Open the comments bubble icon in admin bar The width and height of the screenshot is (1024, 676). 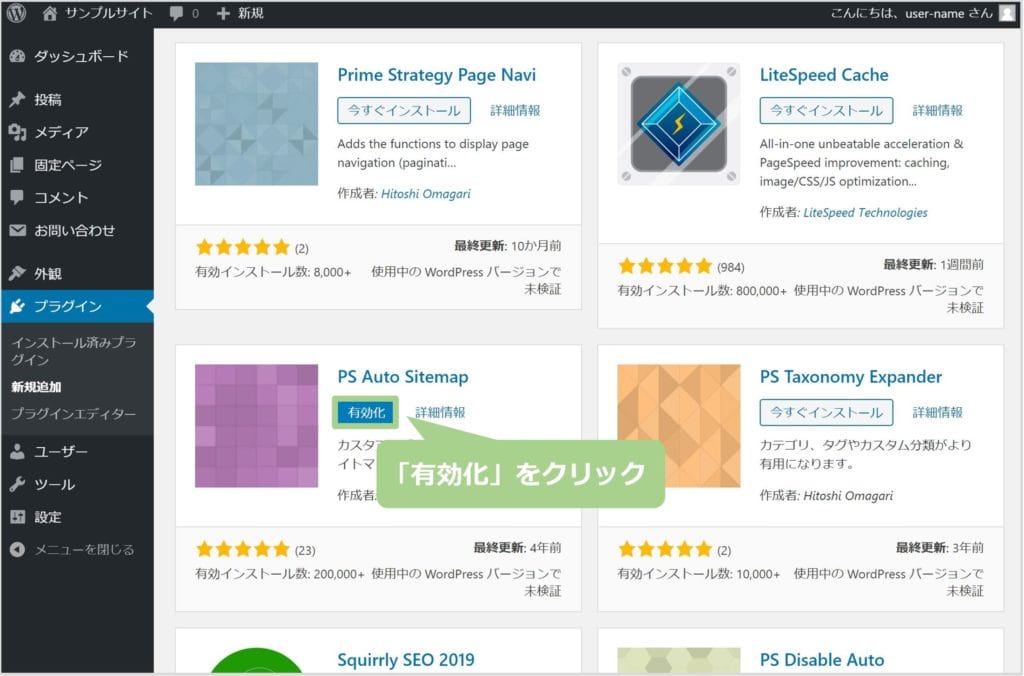click(x=176, y=14)
